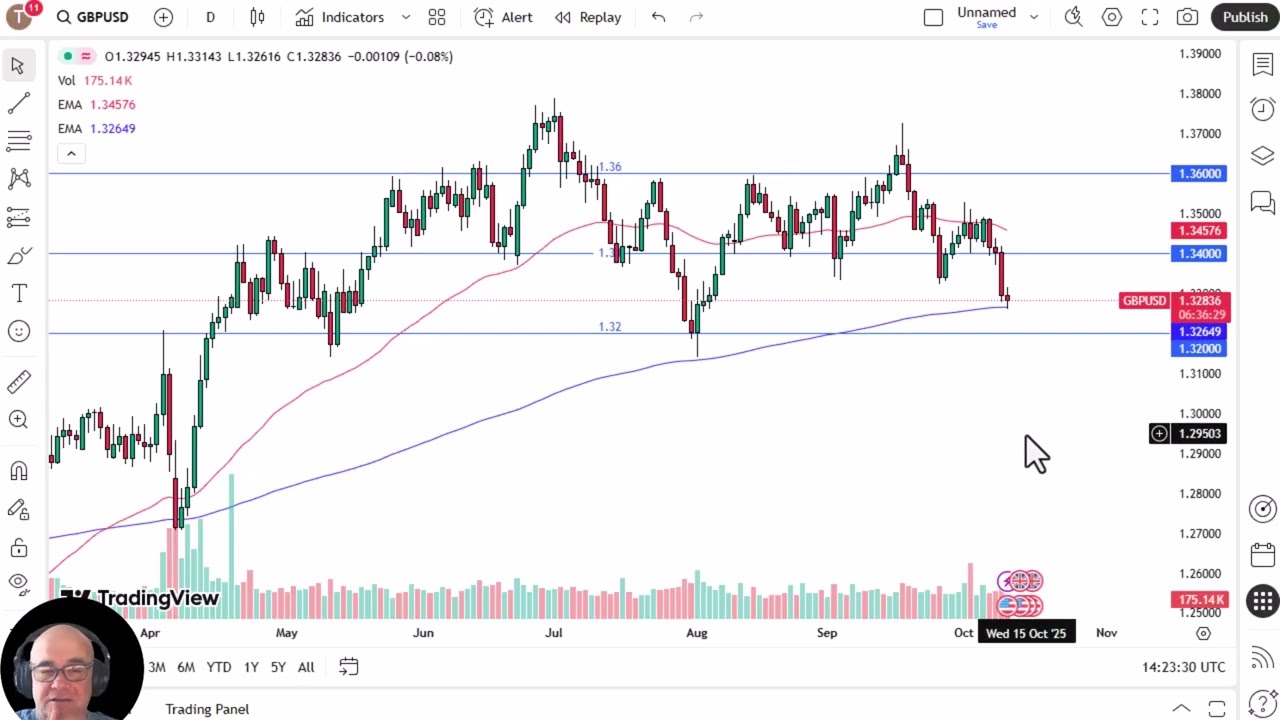The height and width of the screenshot is (720, 1280).
Task: Open chart settings gear icon
Action: click(x=1112, y=17)
